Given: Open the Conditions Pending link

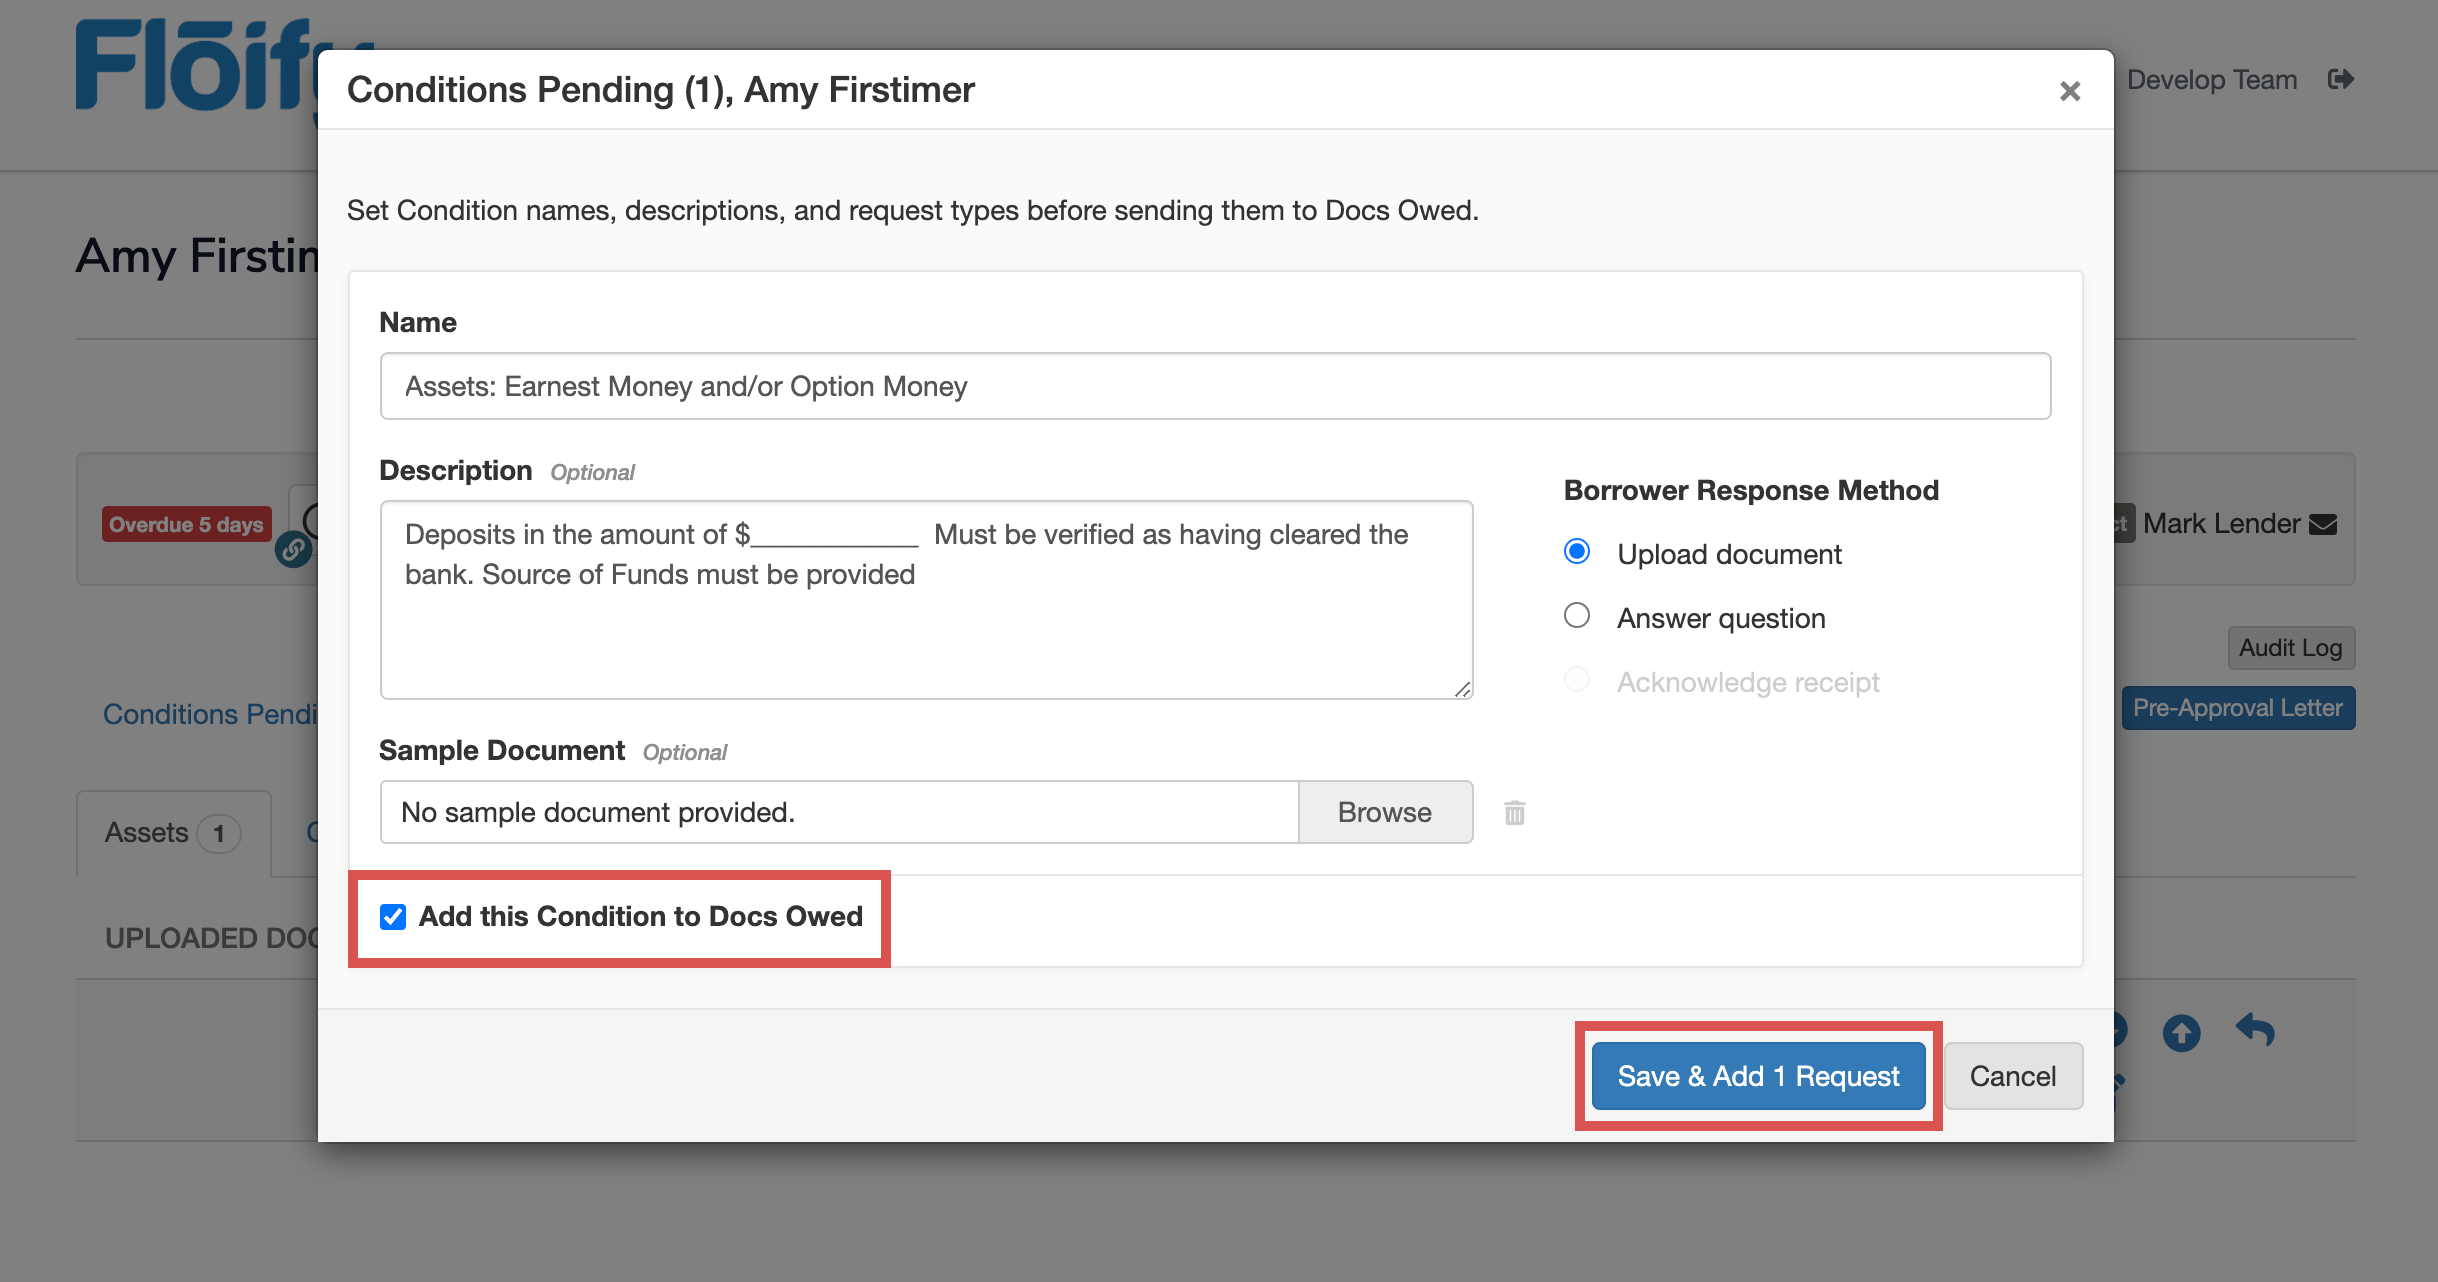Looking at the screenshot, I should coord(210,714).
